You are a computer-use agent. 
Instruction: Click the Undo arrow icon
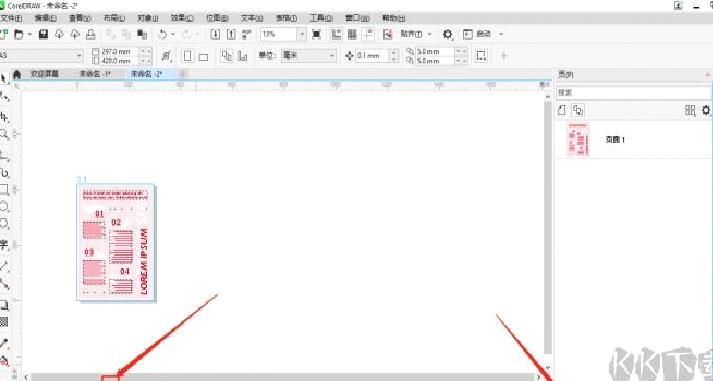[x=163, y=34]
